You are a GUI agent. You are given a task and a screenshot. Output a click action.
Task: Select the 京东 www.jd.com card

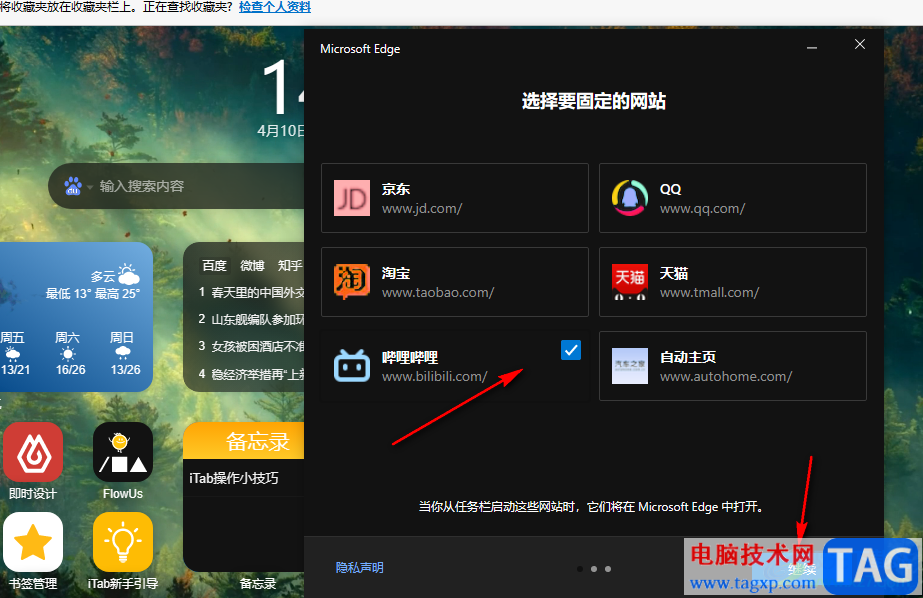454,198
